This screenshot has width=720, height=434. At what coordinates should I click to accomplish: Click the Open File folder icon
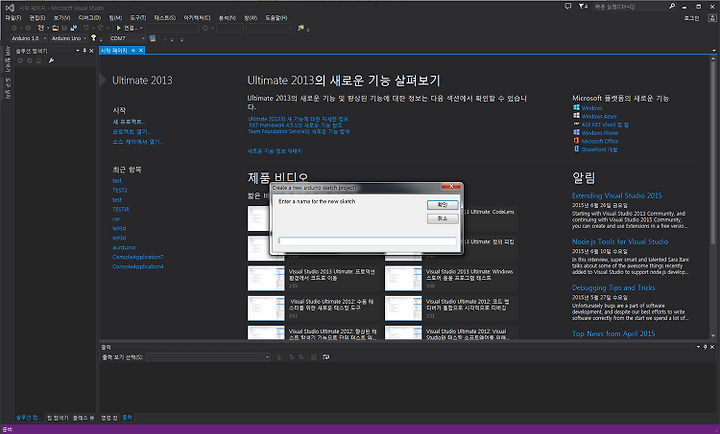click(x=55, y=28)
